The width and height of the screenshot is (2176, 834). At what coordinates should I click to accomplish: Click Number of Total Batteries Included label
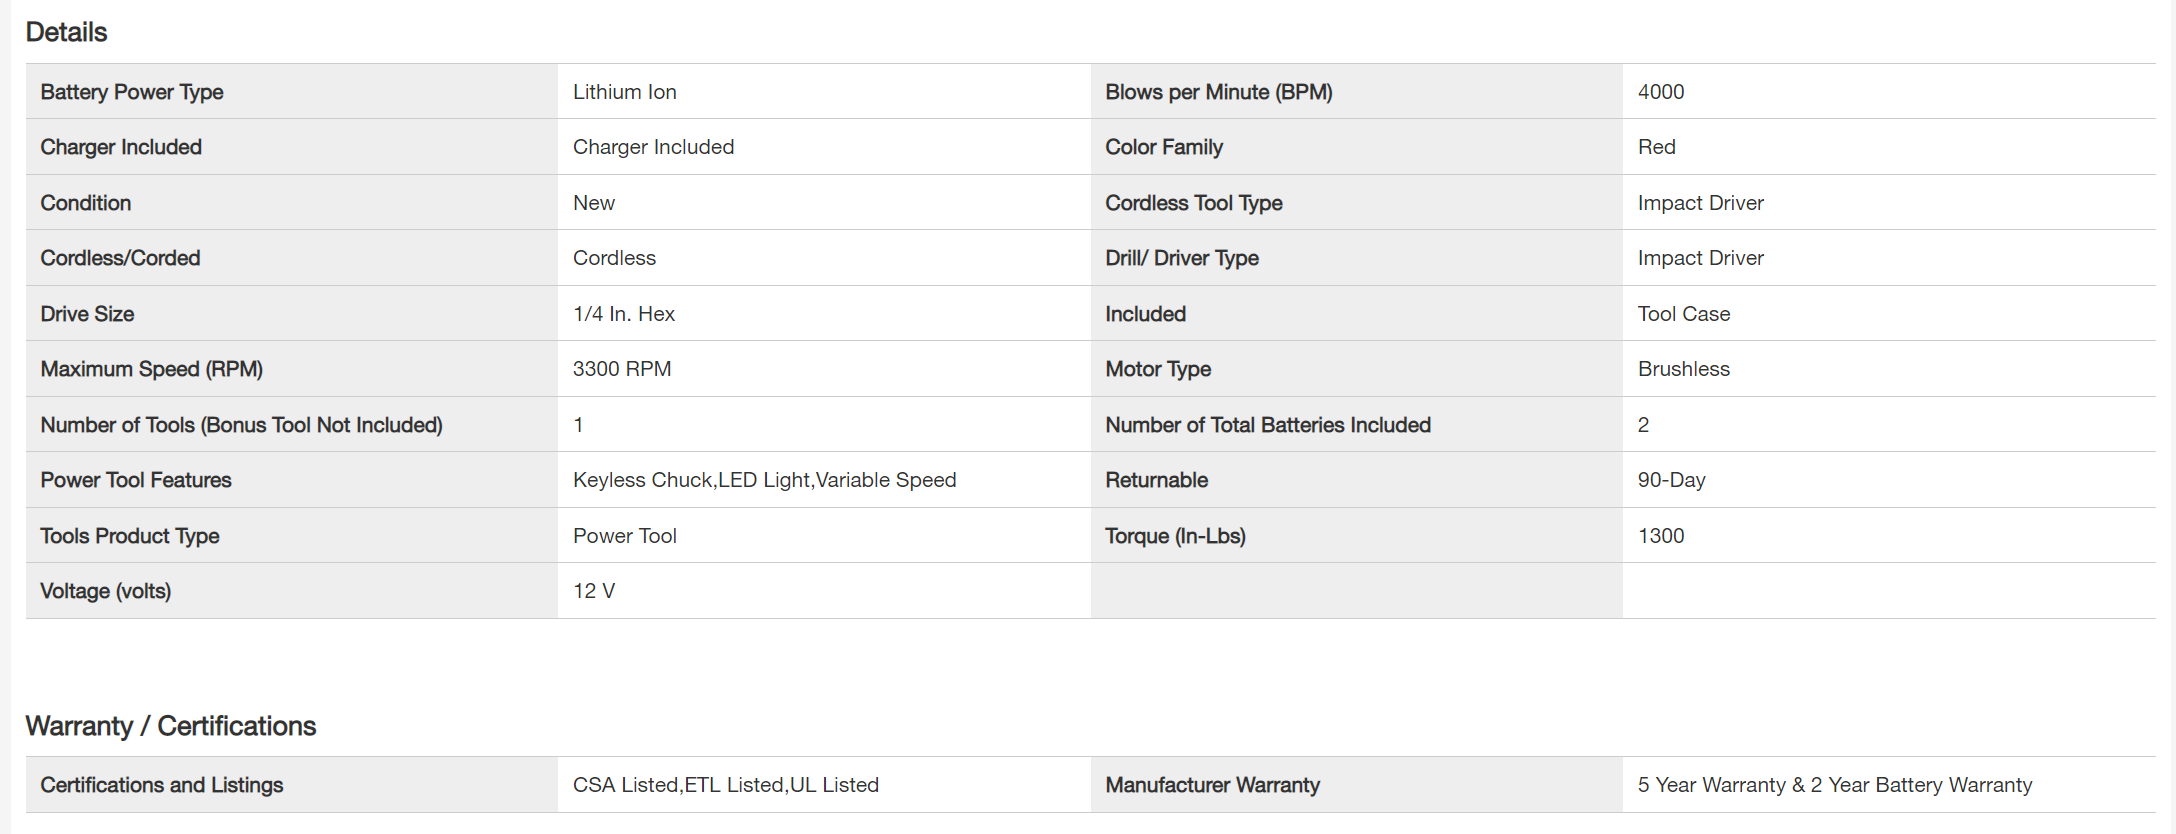1267,425
